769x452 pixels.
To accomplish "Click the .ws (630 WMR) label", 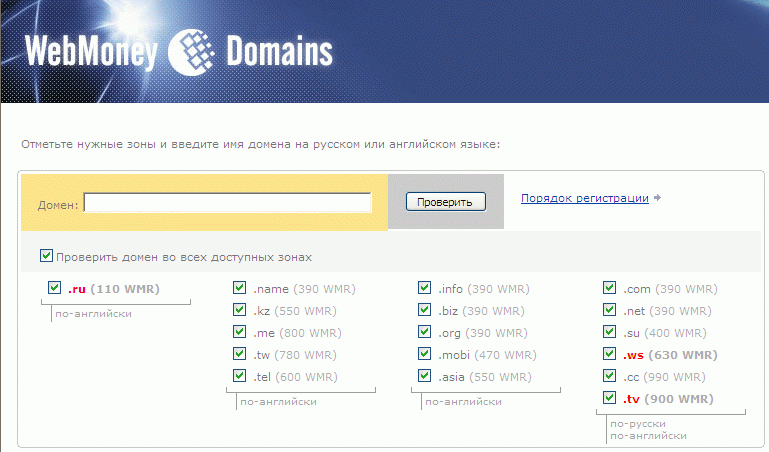I will click(x=670, y=355).
